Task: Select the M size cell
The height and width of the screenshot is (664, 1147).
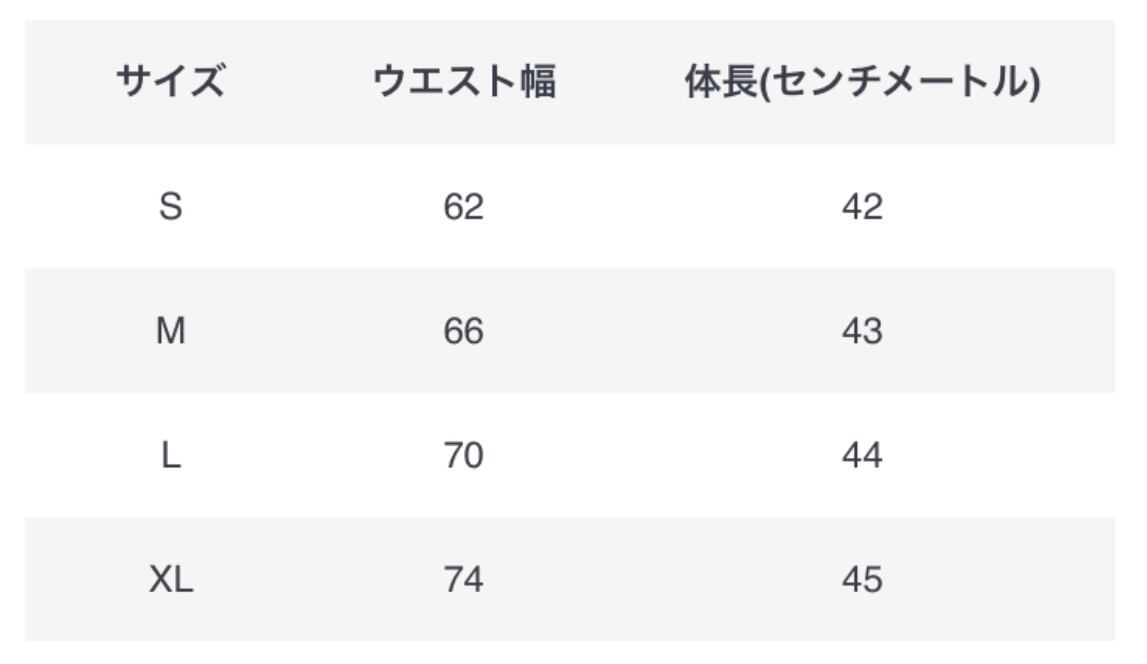Action: coord(170,331)
